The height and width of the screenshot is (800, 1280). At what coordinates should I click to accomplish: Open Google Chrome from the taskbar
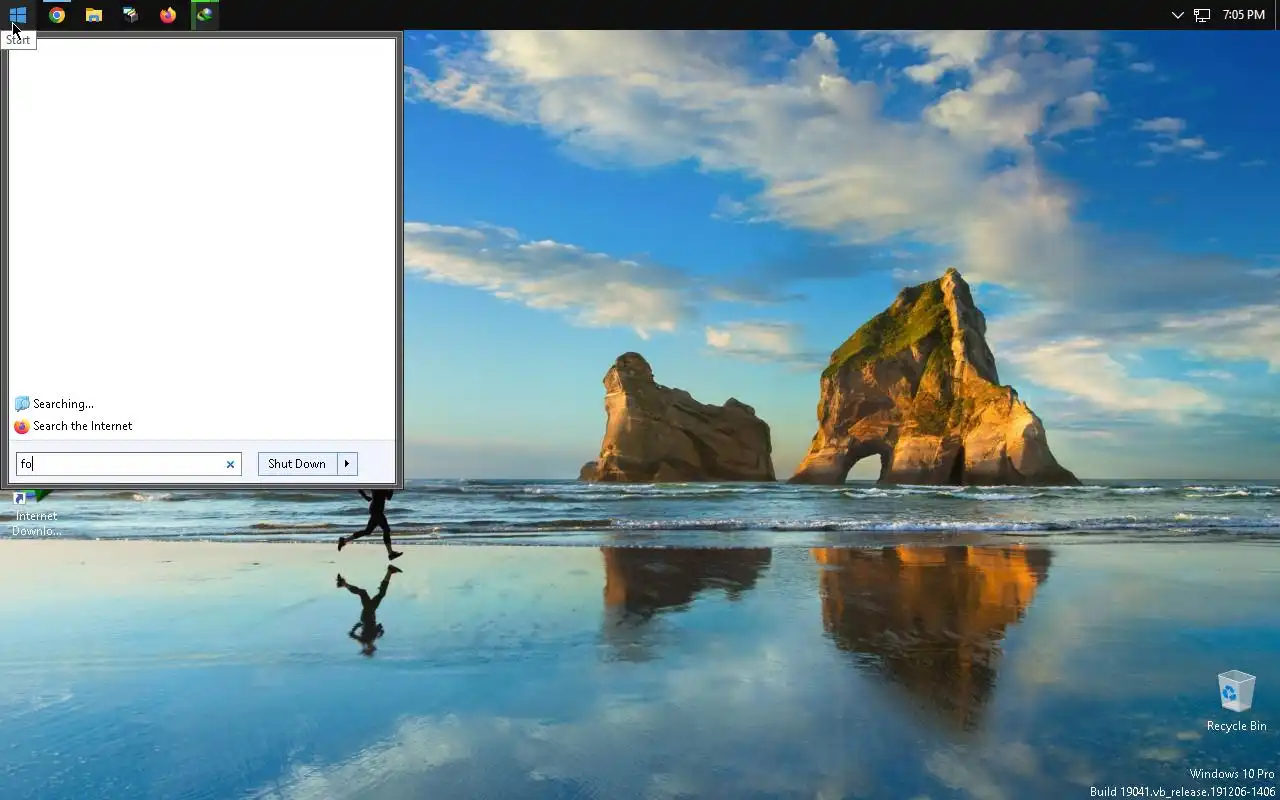click(x=57, y=15)
